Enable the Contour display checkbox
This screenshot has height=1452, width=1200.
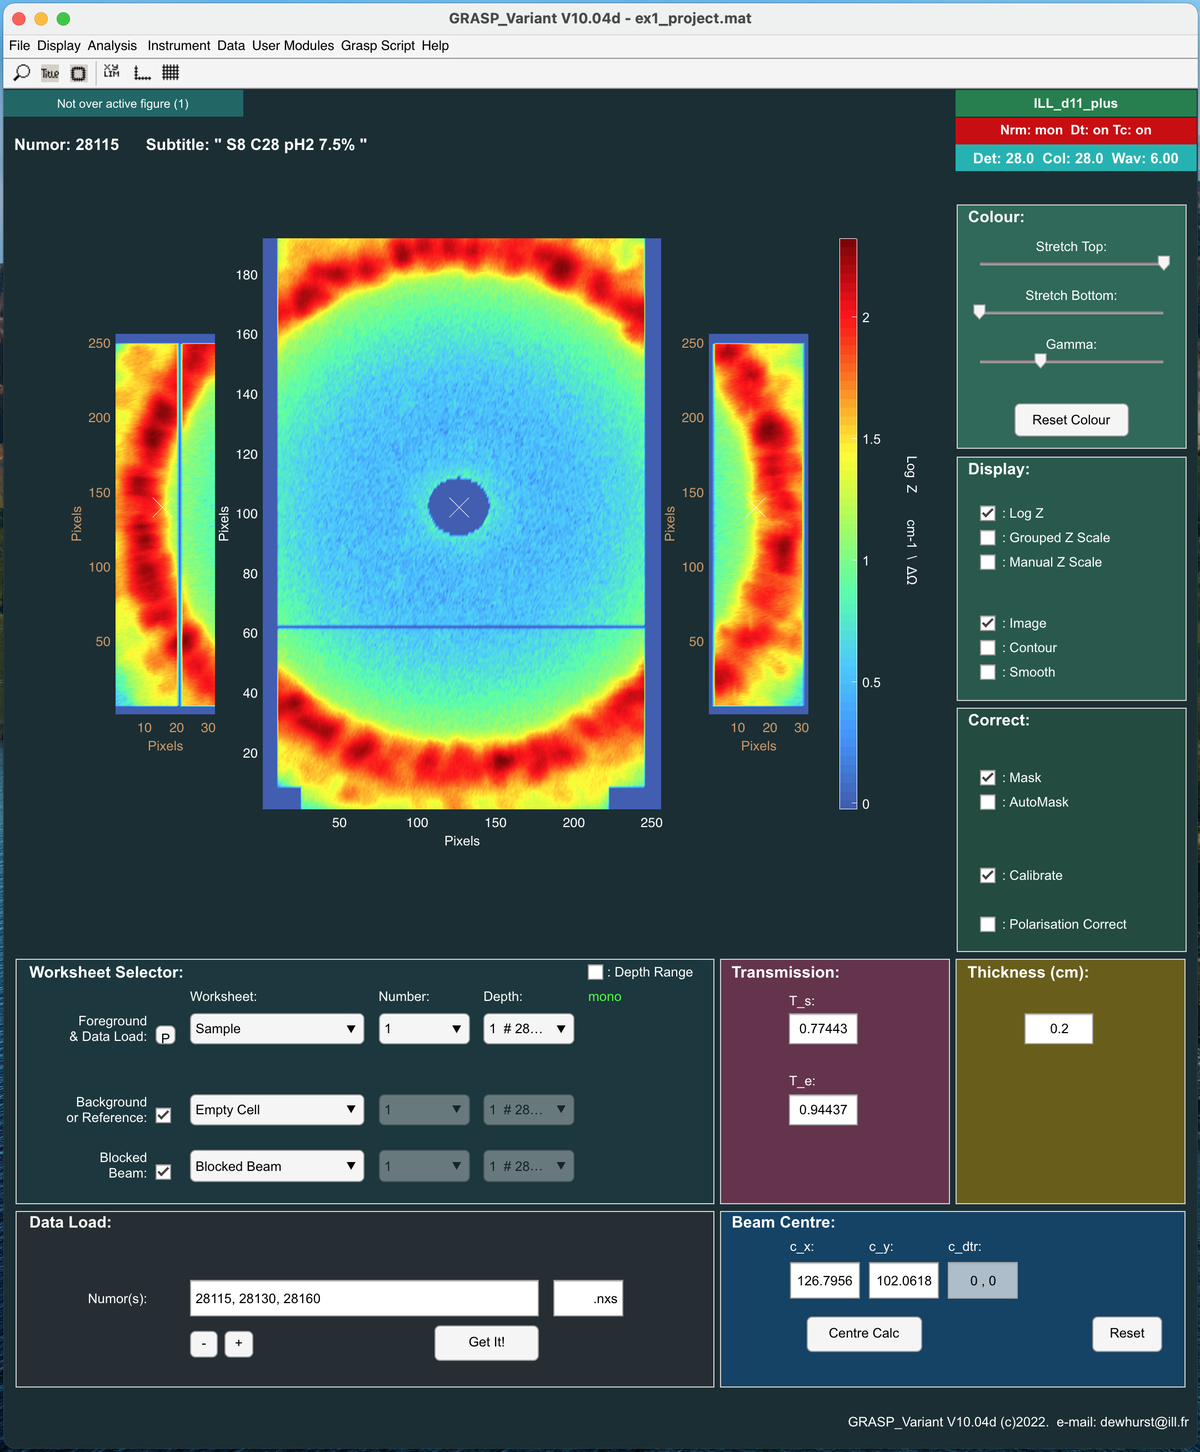988,648
